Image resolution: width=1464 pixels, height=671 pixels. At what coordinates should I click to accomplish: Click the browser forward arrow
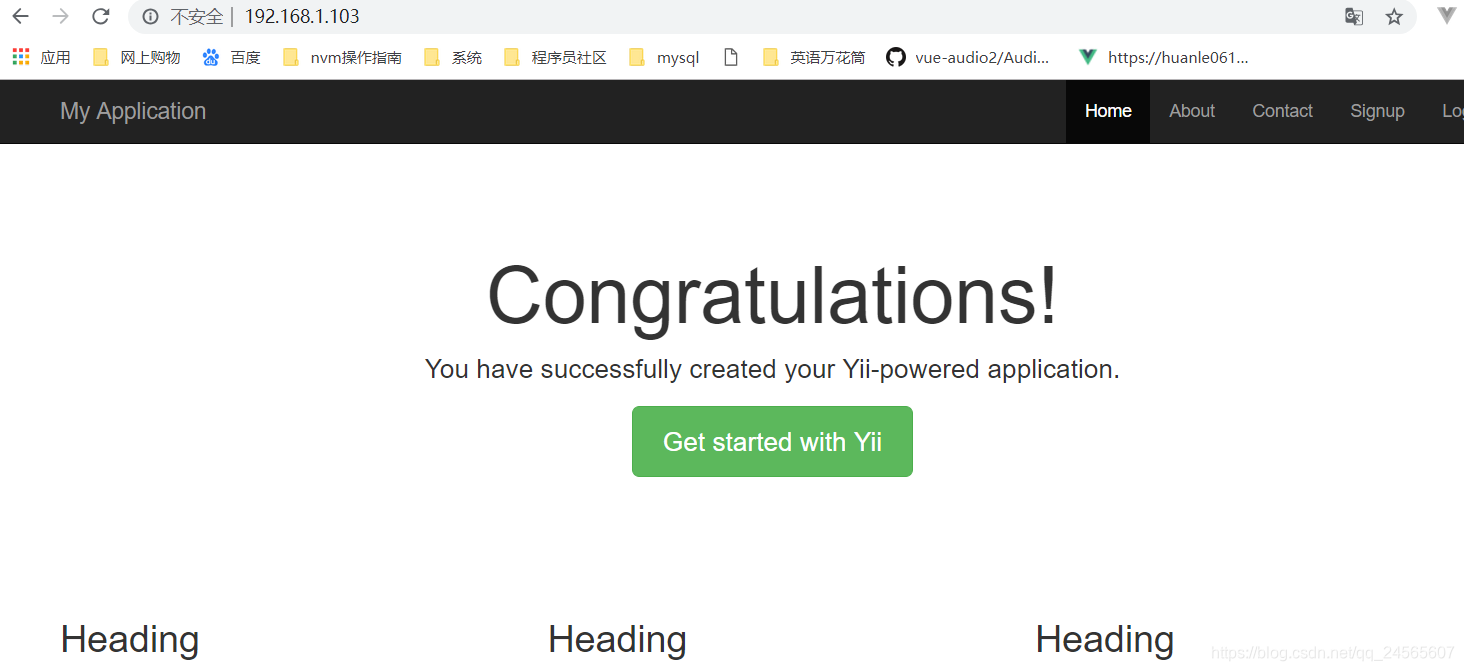pyautogui.click(x=60, y=16)
